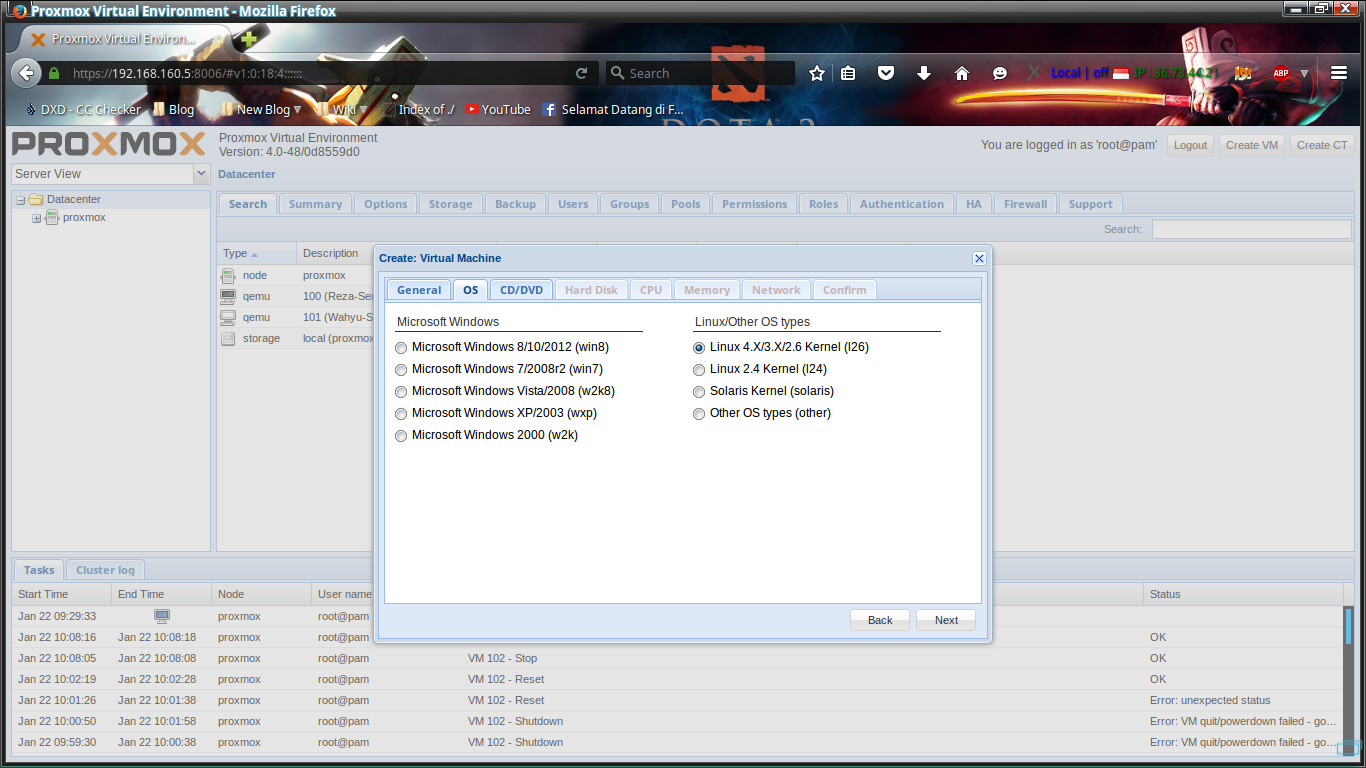The height and width of the screenshot is (768, 1366).
Task: Bookmark this page with the star icon
Action: (x=817, y=73)
